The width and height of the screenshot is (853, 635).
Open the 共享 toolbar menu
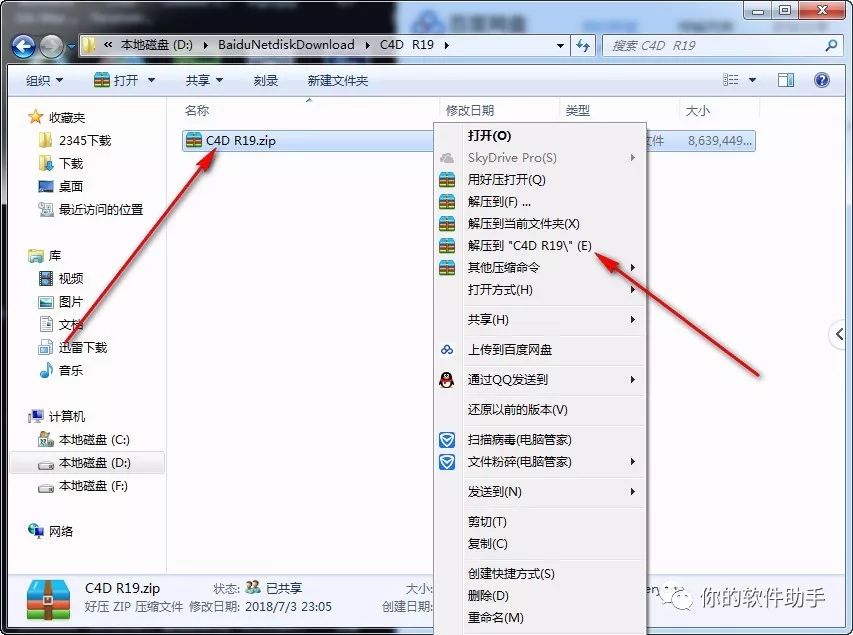pos(204,81)
